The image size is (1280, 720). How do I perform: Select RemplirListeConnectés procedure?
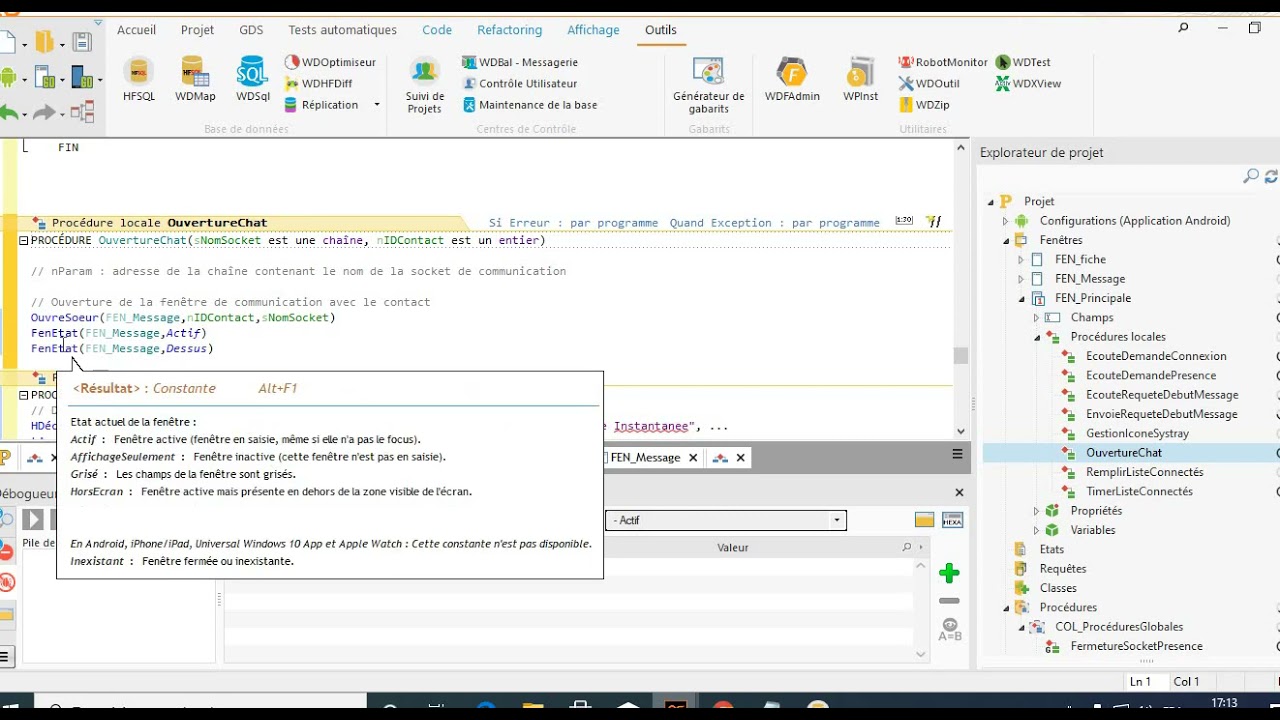click(x=1144, y=472)
